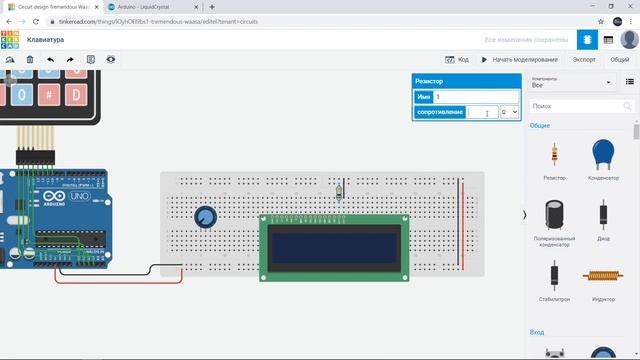Screen dimensions: 640x360
Task: Select the resistor on the breadboard
Action: 339,192
